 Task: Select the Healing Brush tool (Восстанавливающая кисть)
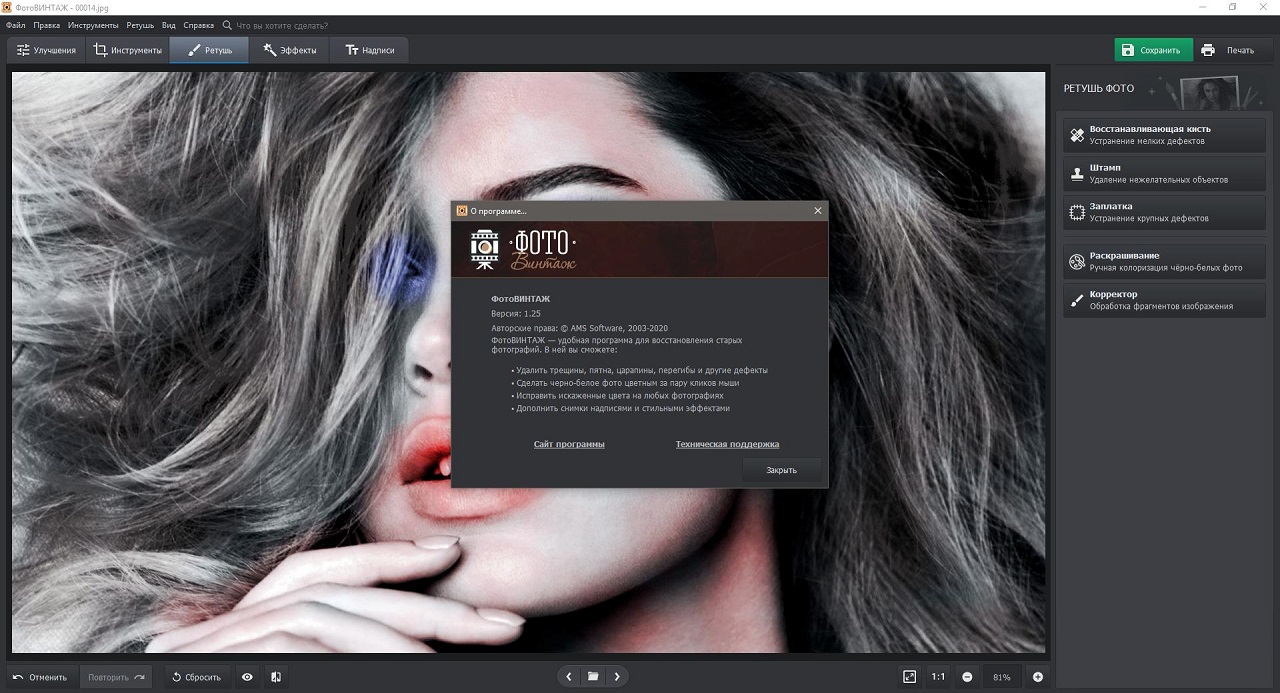tap(1164, 135)
